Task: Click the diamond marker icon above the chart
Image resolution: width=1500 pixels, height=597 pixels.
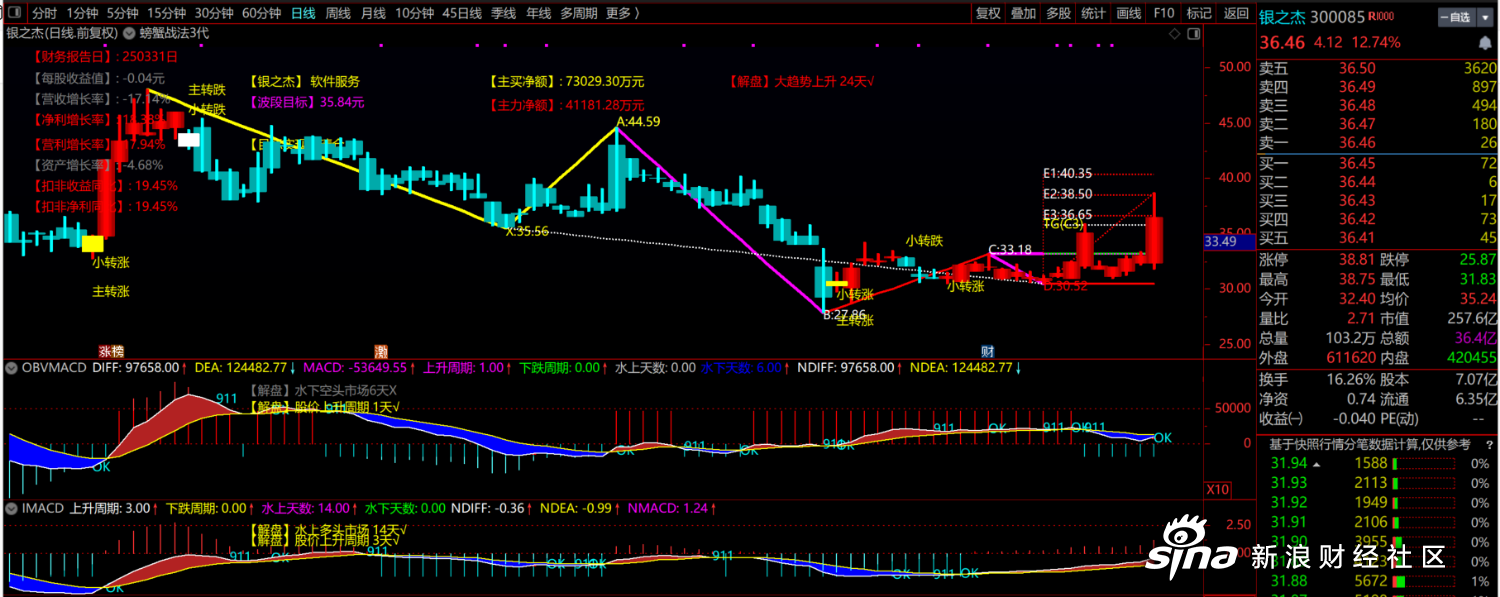Action: point(1174,34)
